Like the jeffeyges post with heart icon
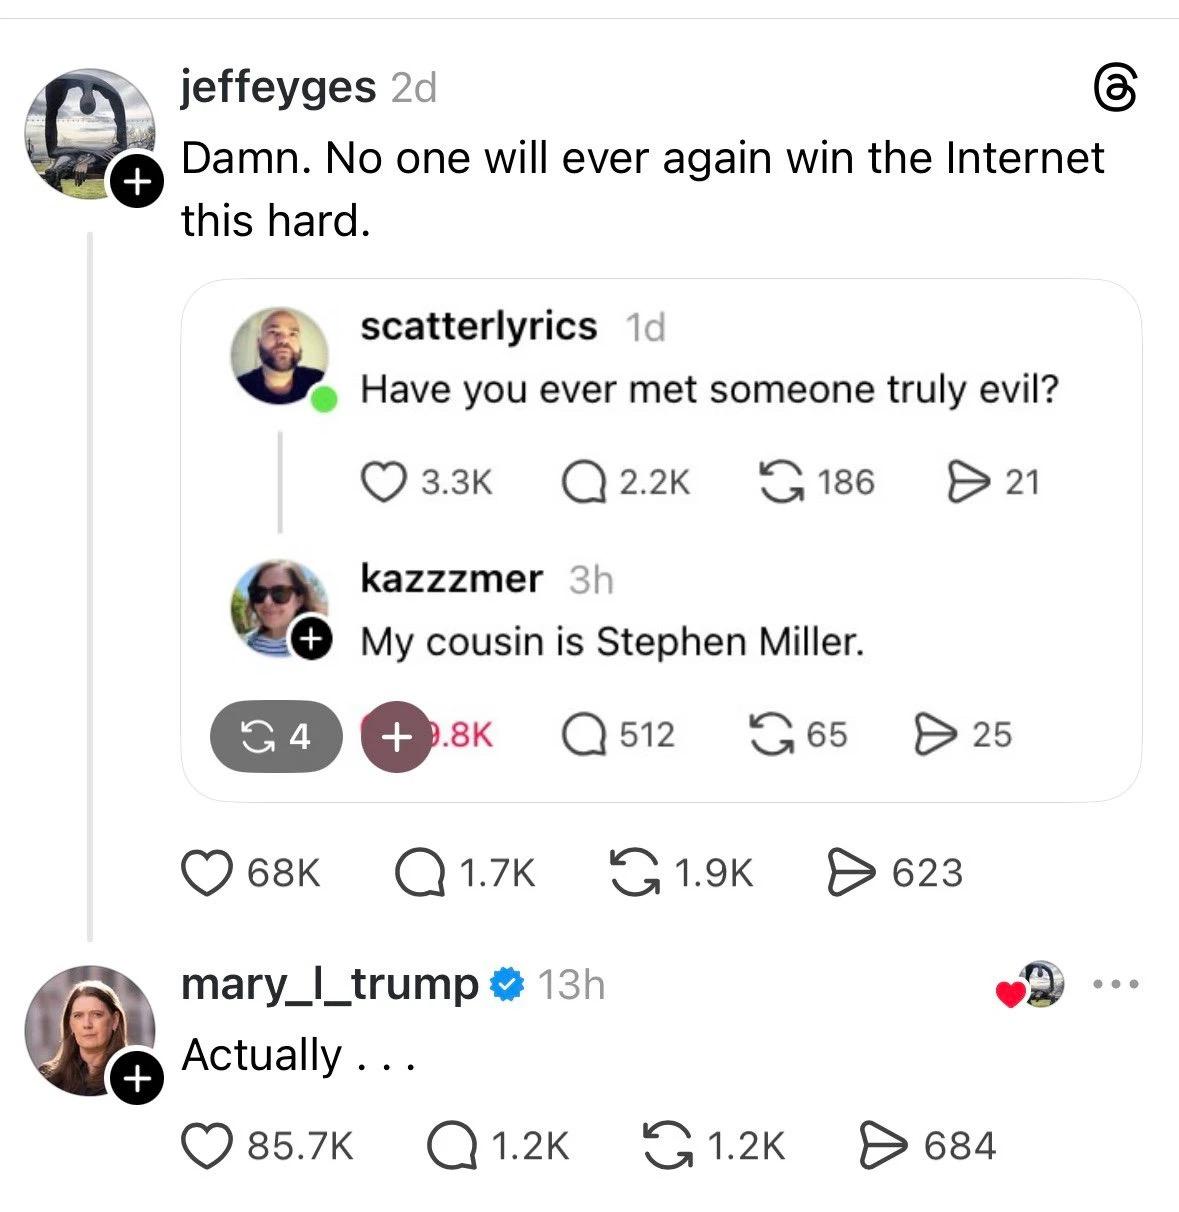Viewport: 1179px width, 1212px height. tap(205, 871)
